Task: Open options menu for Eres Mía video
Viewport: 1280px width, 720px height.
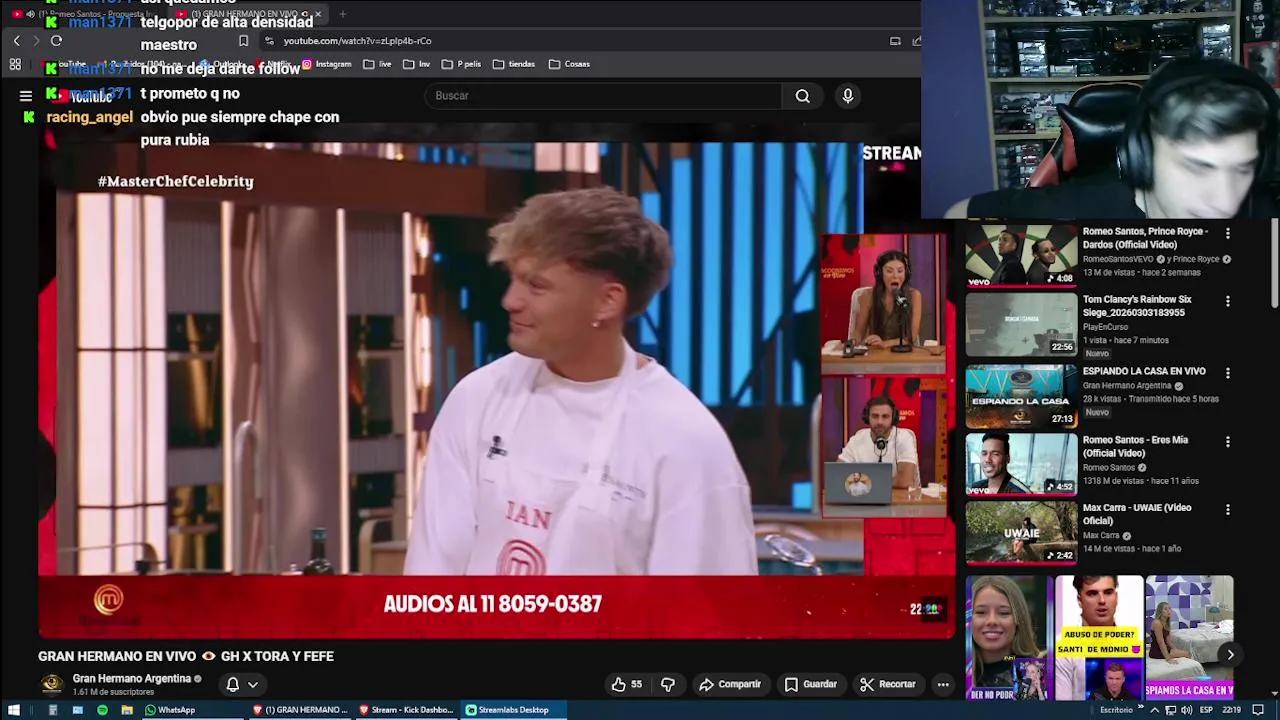Action: point(1228,441)
